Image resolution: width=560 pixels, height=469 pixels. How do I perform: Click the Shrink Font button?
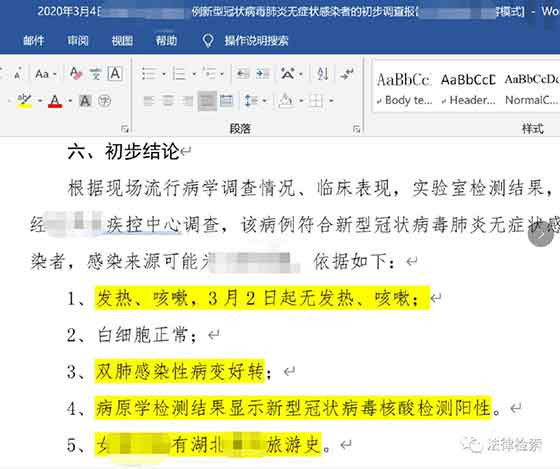[x=17, y=74]
